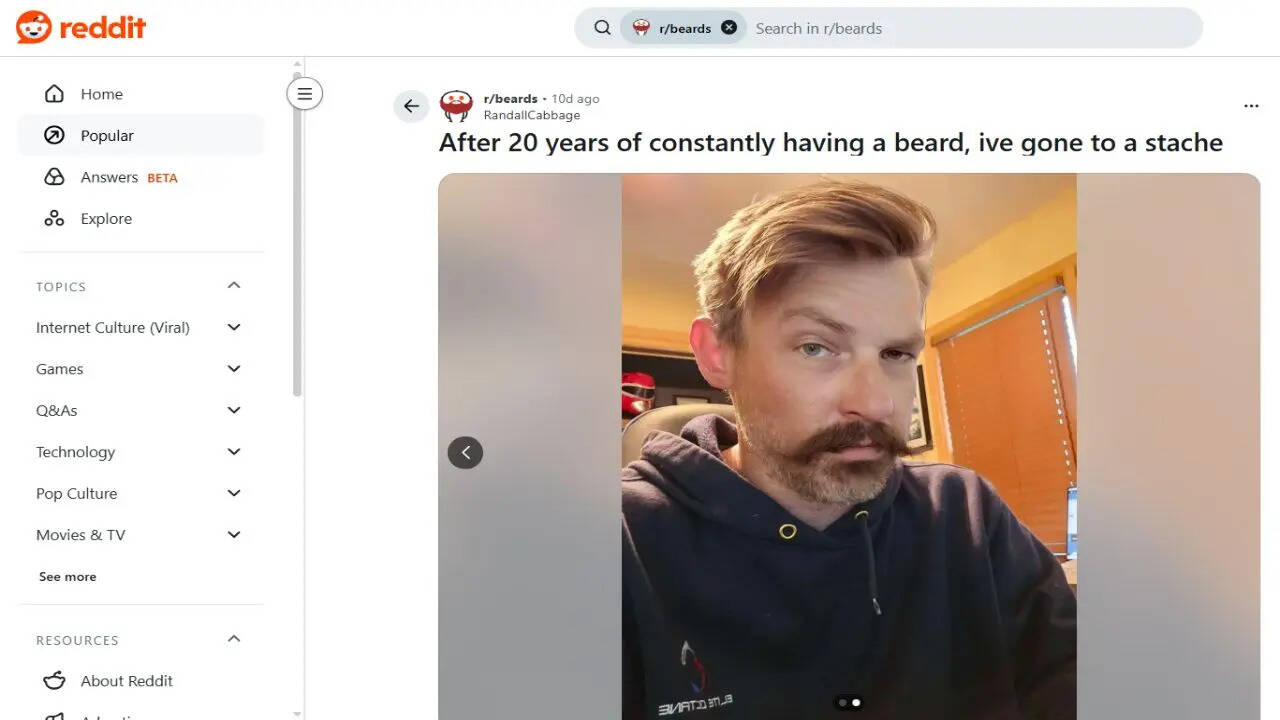Collapse sidebar with the hamburger button
This screenshot has width=1280, height=720.
[305, 94]
